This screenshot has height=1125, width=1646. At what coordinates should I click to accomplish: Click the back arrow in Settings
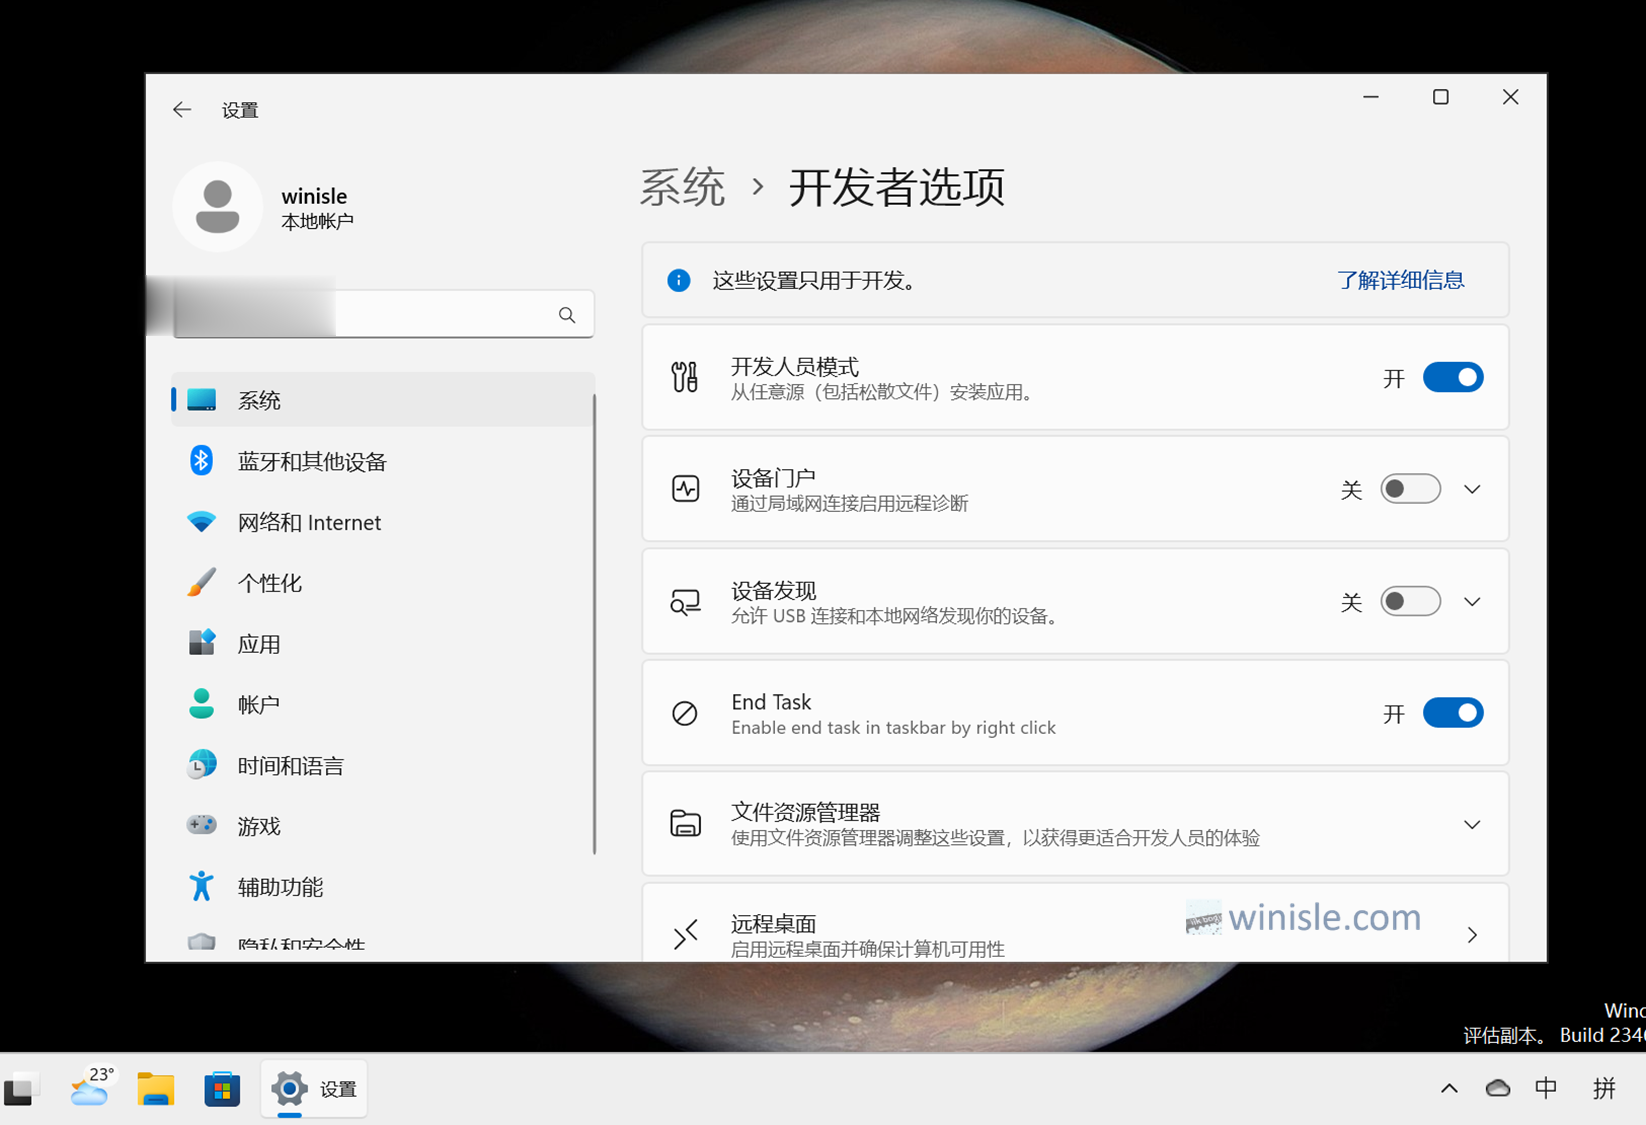(181, 109)
